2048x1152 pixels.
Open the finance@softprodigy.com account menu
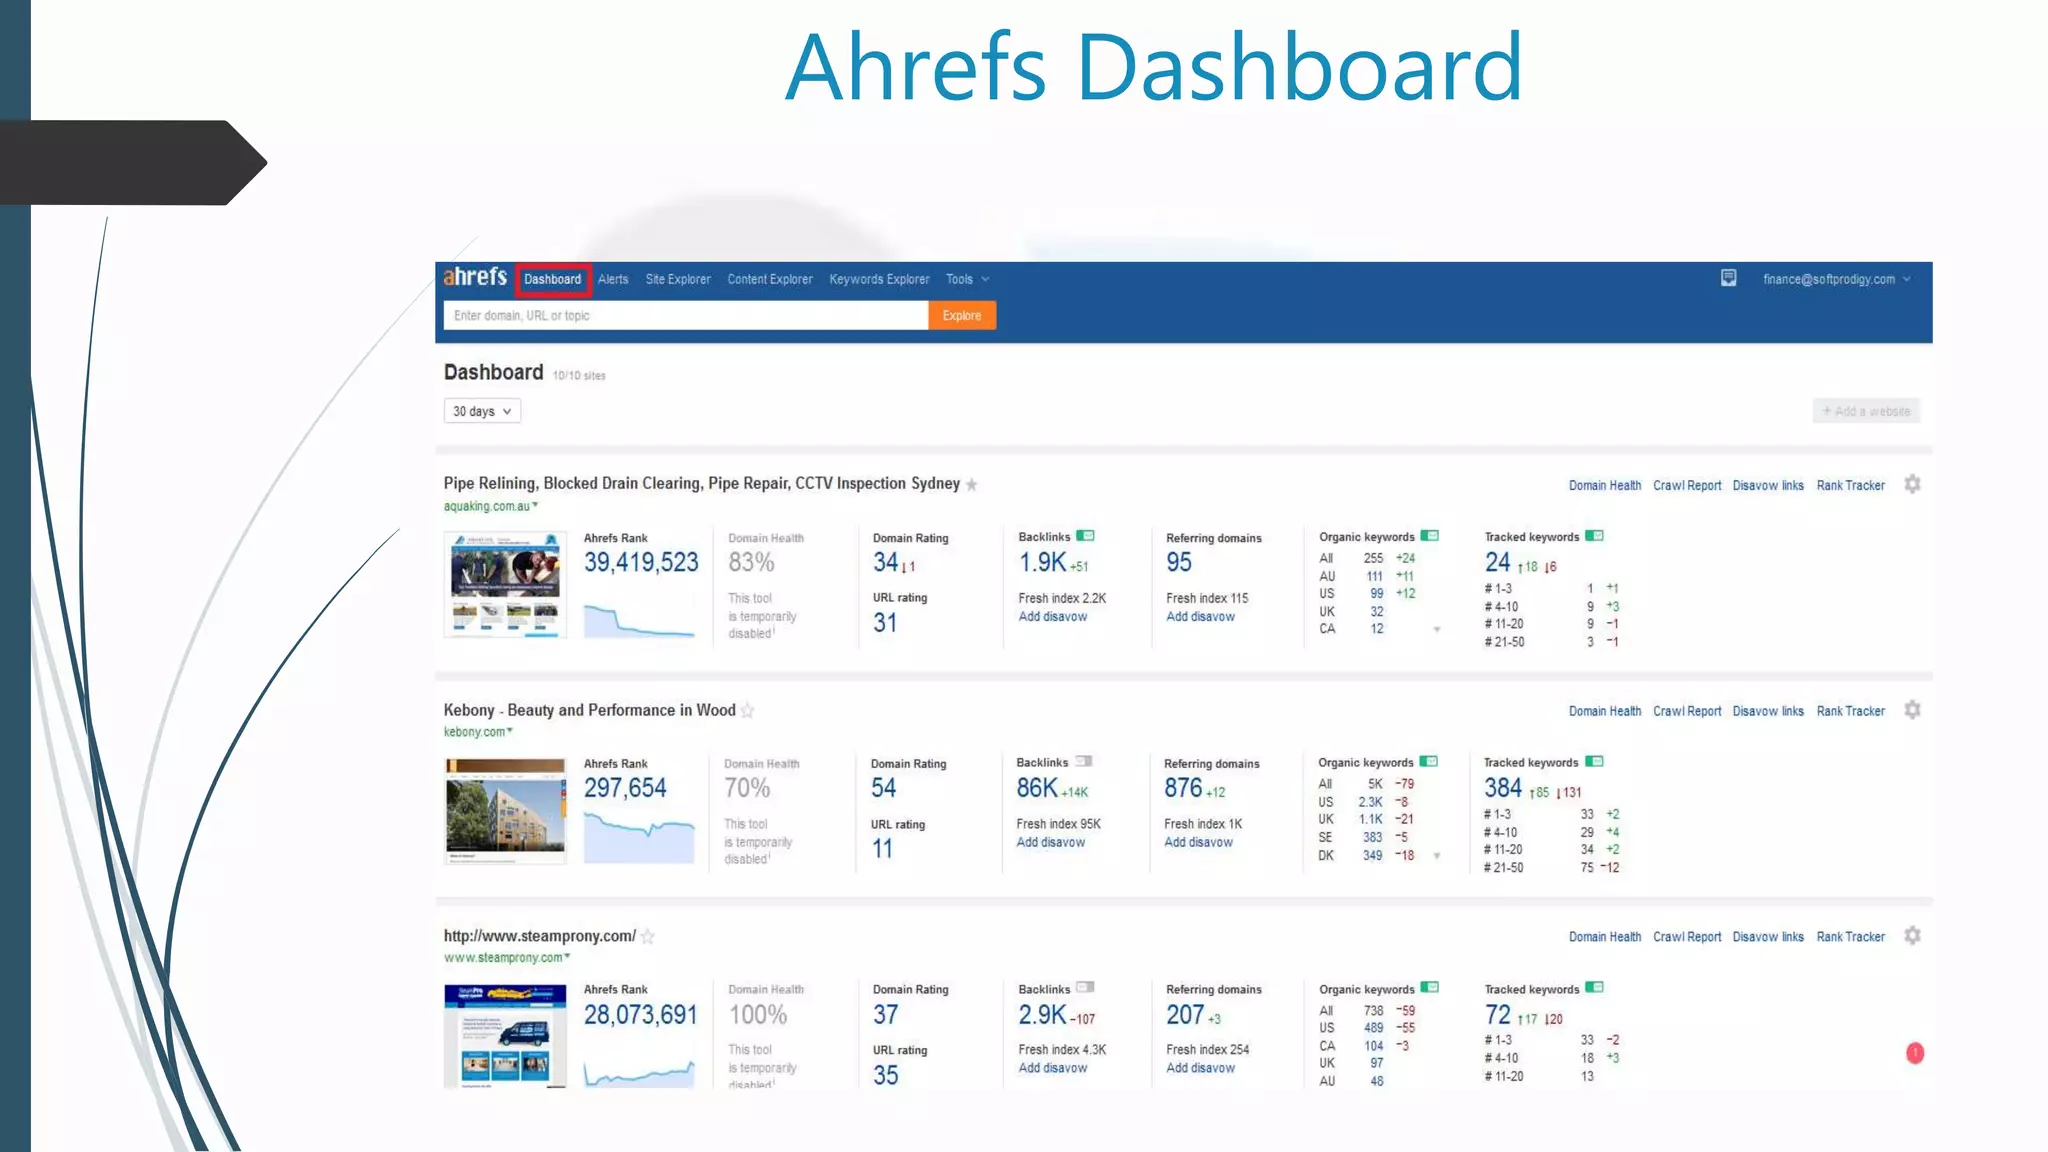coord(1836,279)
